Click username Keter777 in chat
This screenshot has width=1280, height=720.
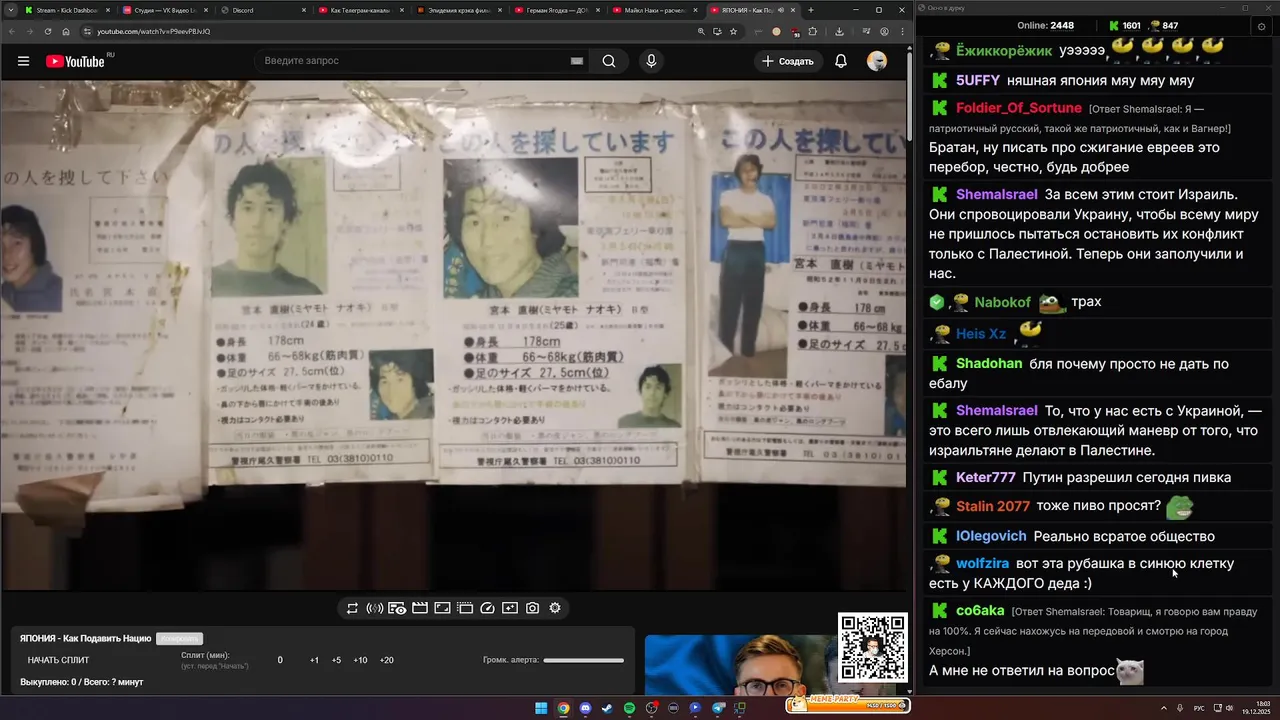pyautogui.click(x=986, y=477)
